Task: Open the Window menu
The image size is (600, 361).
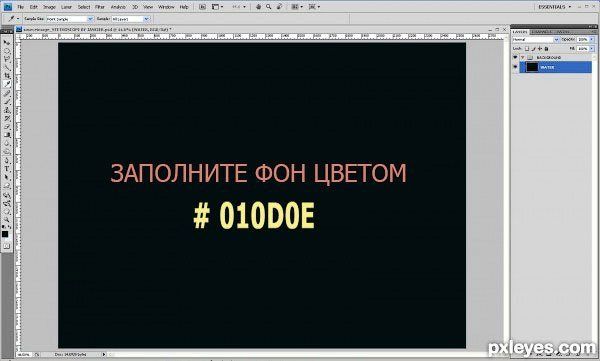Action: coord(166,7)
